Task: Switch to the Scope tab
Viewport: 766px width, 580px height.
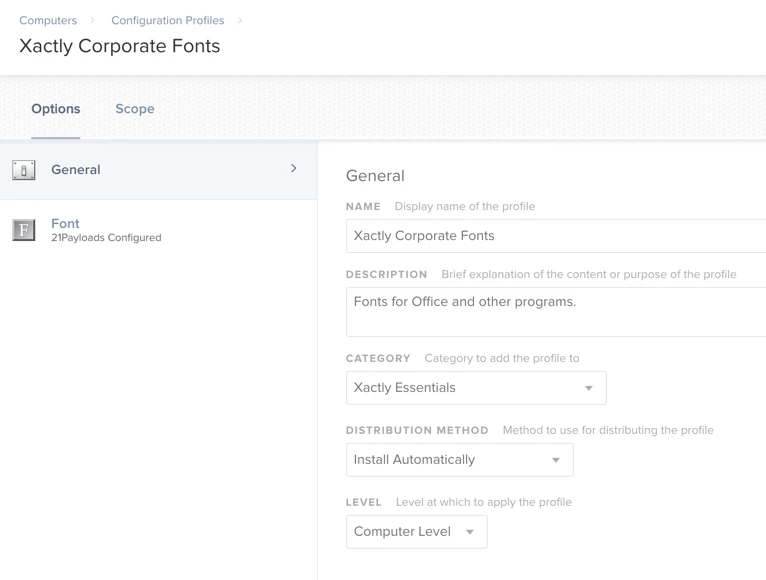Action: click(x=135, y=109)
